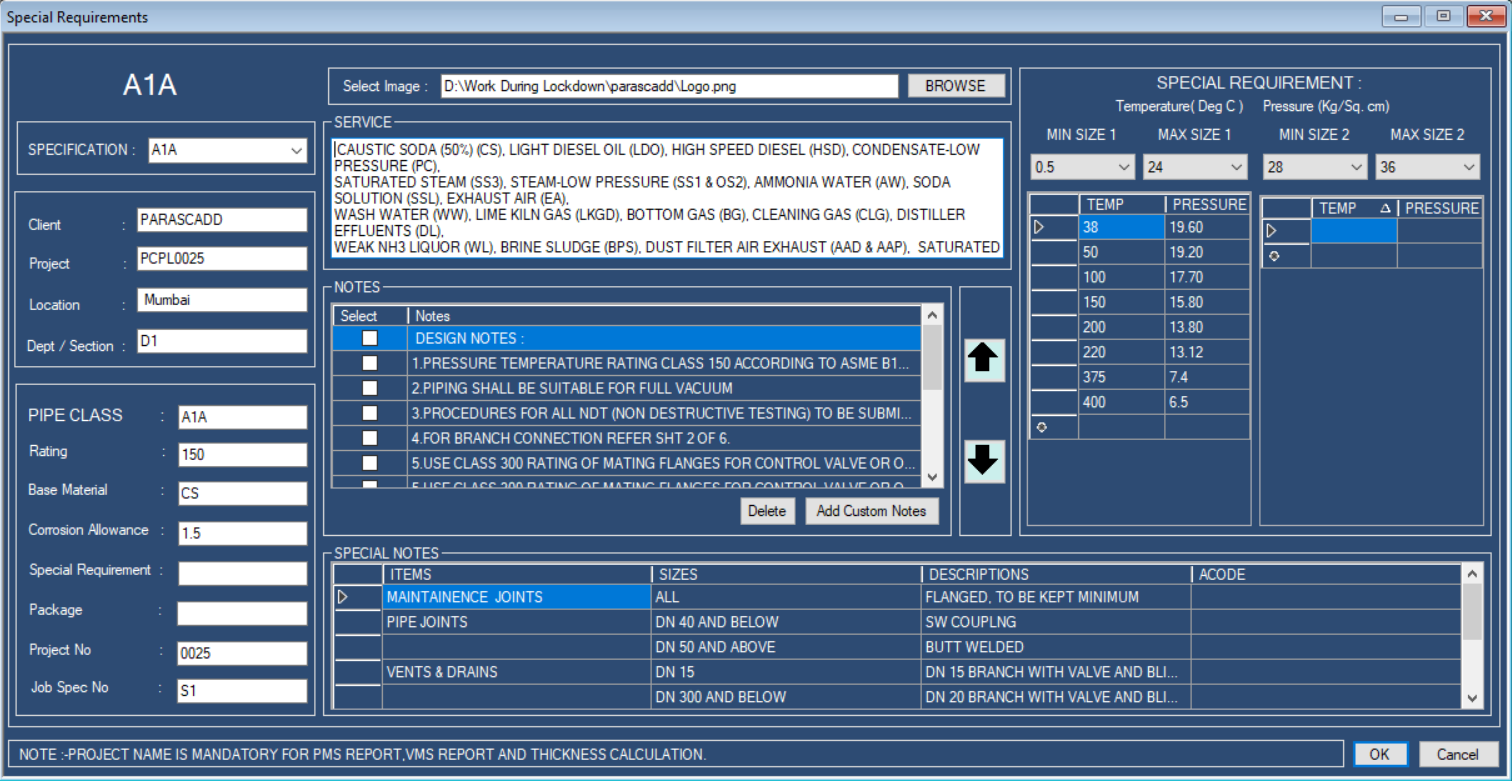Edit the Project field PCPL0025
The image size is (1512, 781).
click(x=222, y=259)
